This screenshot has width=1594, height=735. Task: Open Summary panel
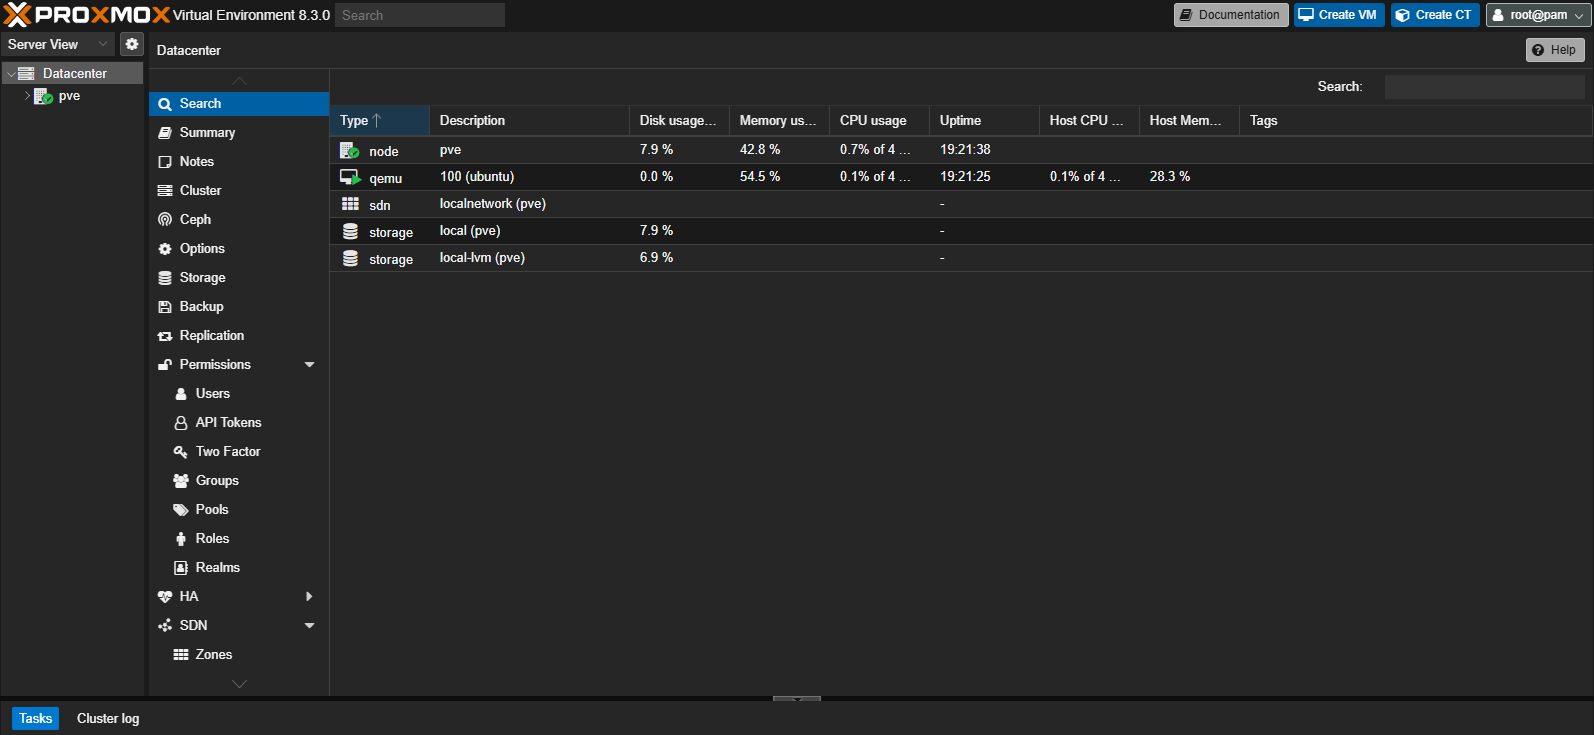(x=239, y=132)
